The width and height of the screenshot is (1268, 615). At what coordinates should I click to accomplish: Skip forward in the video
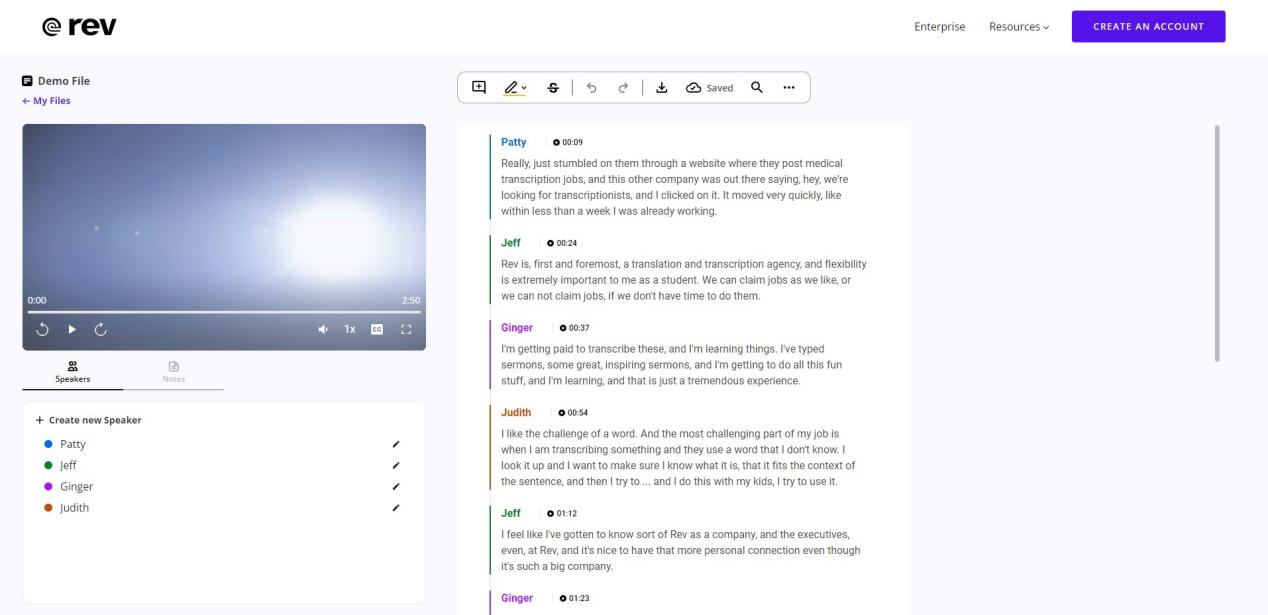pos(100,329)
